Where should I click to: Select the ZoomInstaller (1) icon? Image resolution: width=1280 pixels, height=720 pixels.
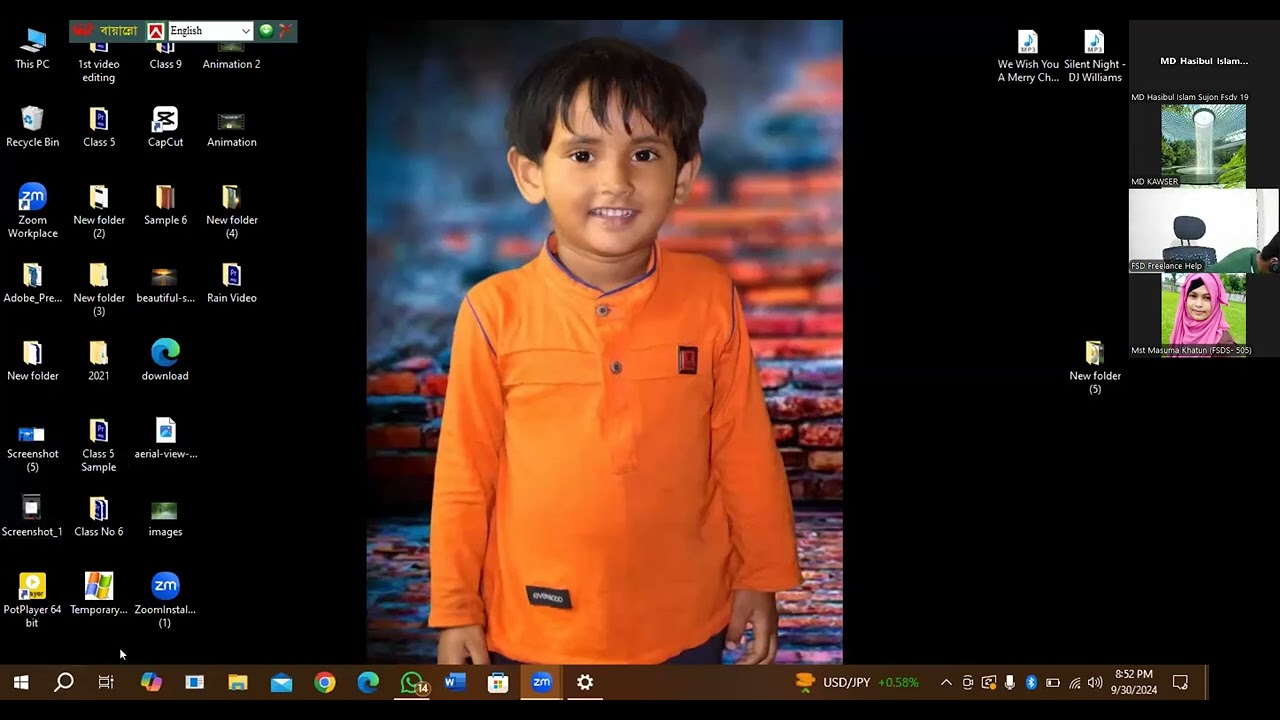[x=165, y=600]
